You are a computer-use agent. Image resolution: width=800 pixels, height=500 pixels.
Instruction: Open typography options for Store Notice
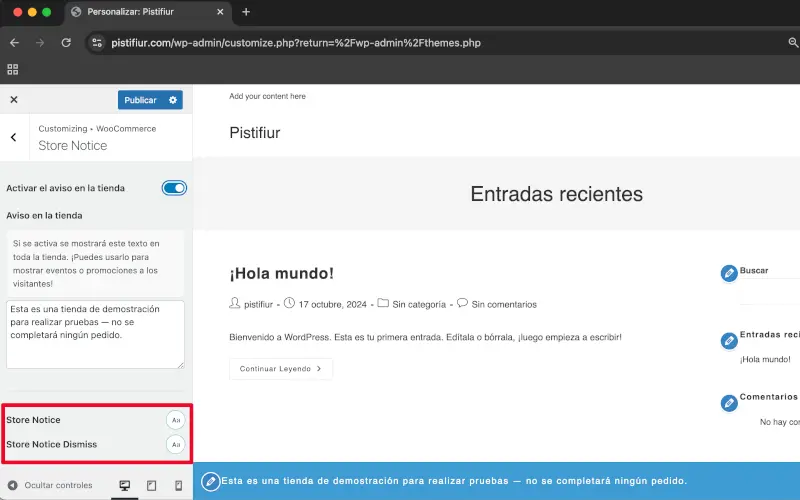pyautogui.click(x=176, y=420)
